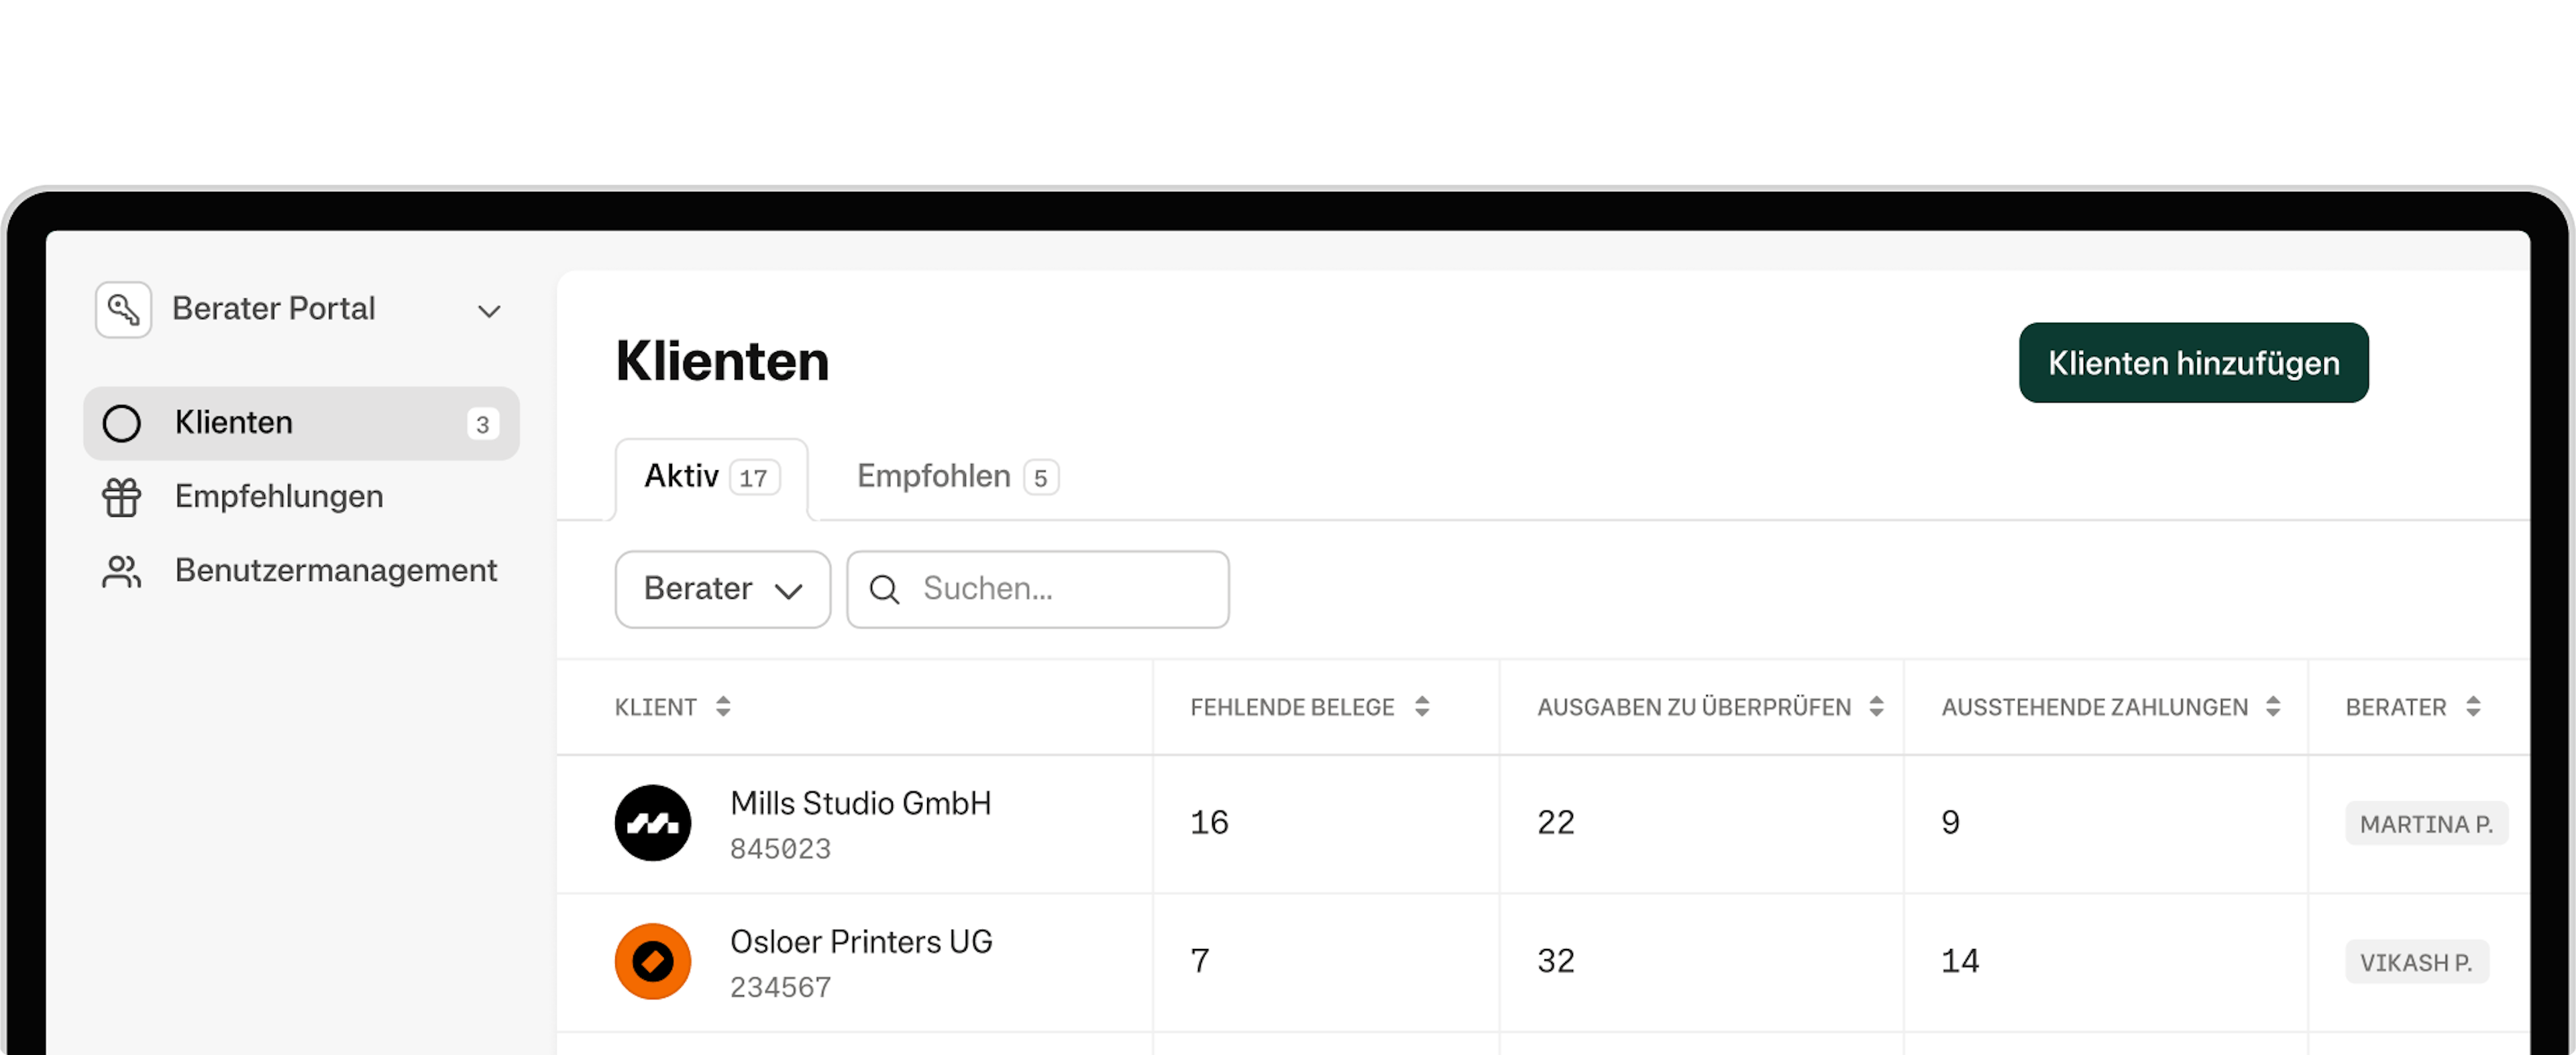Switch to the Aktiv tab

click(711, 478)
